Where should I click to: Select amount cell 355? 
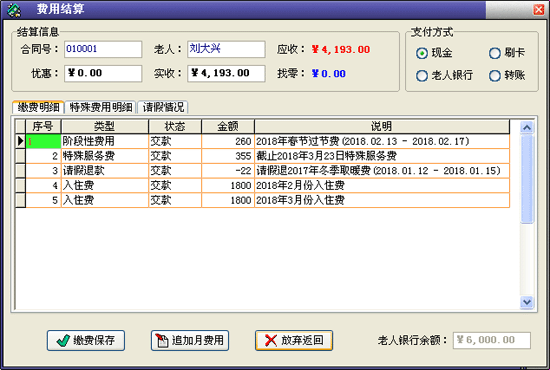pyautogui.click(x=228, y=156)
